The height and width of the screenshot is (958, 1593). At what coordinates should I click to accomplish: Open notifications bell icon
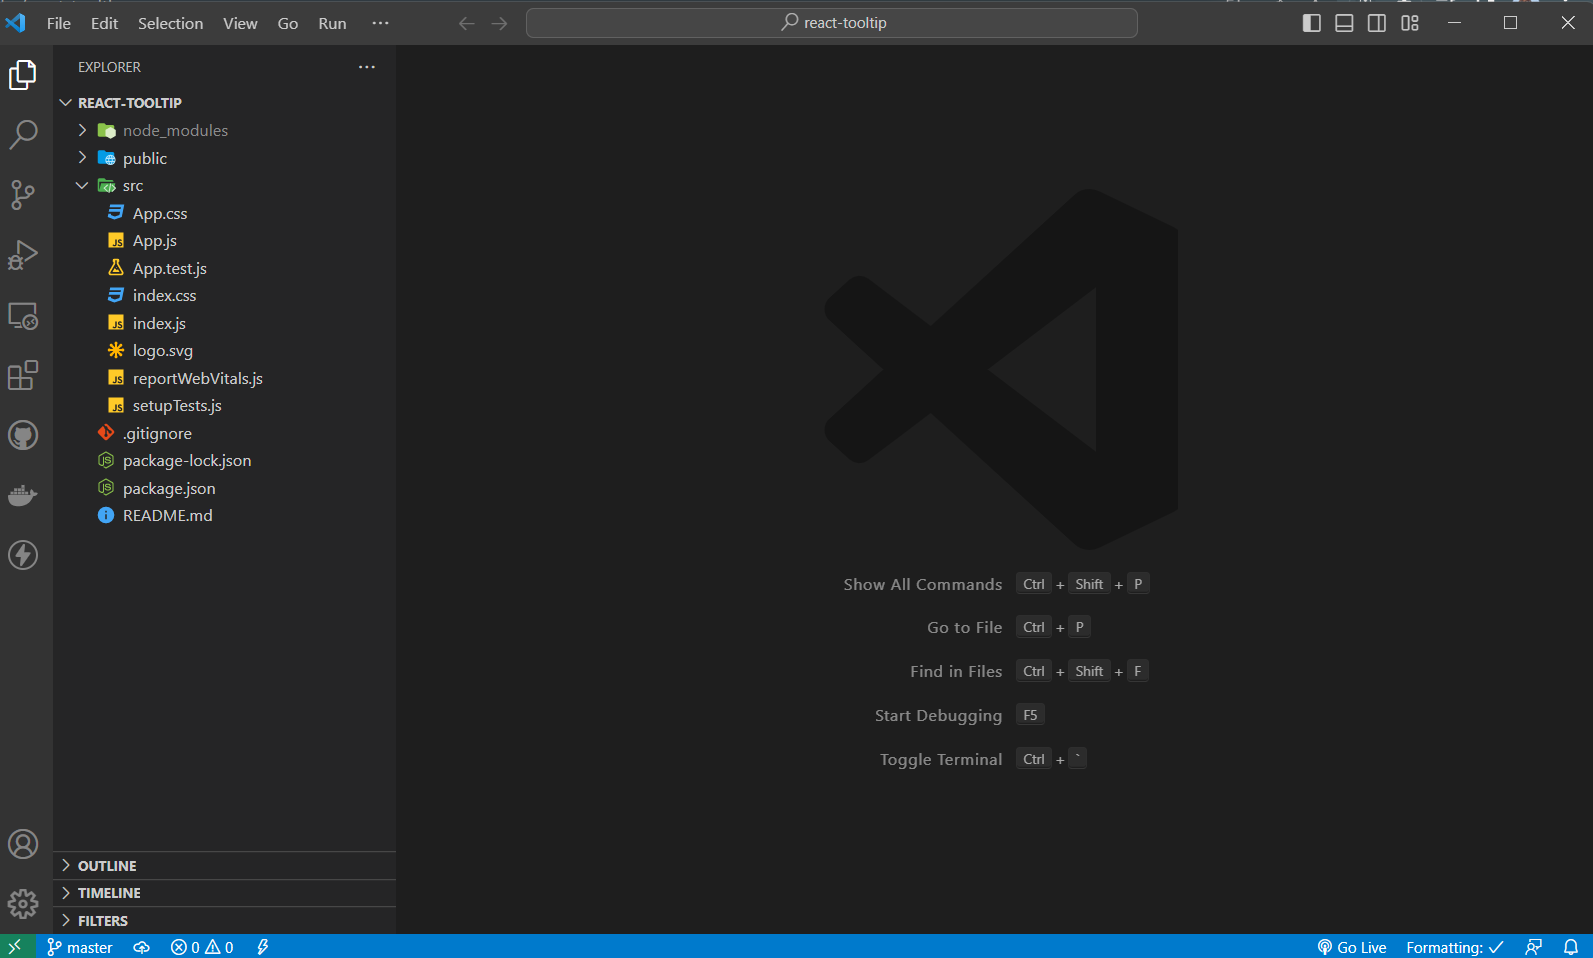[x=1571, y=947]
